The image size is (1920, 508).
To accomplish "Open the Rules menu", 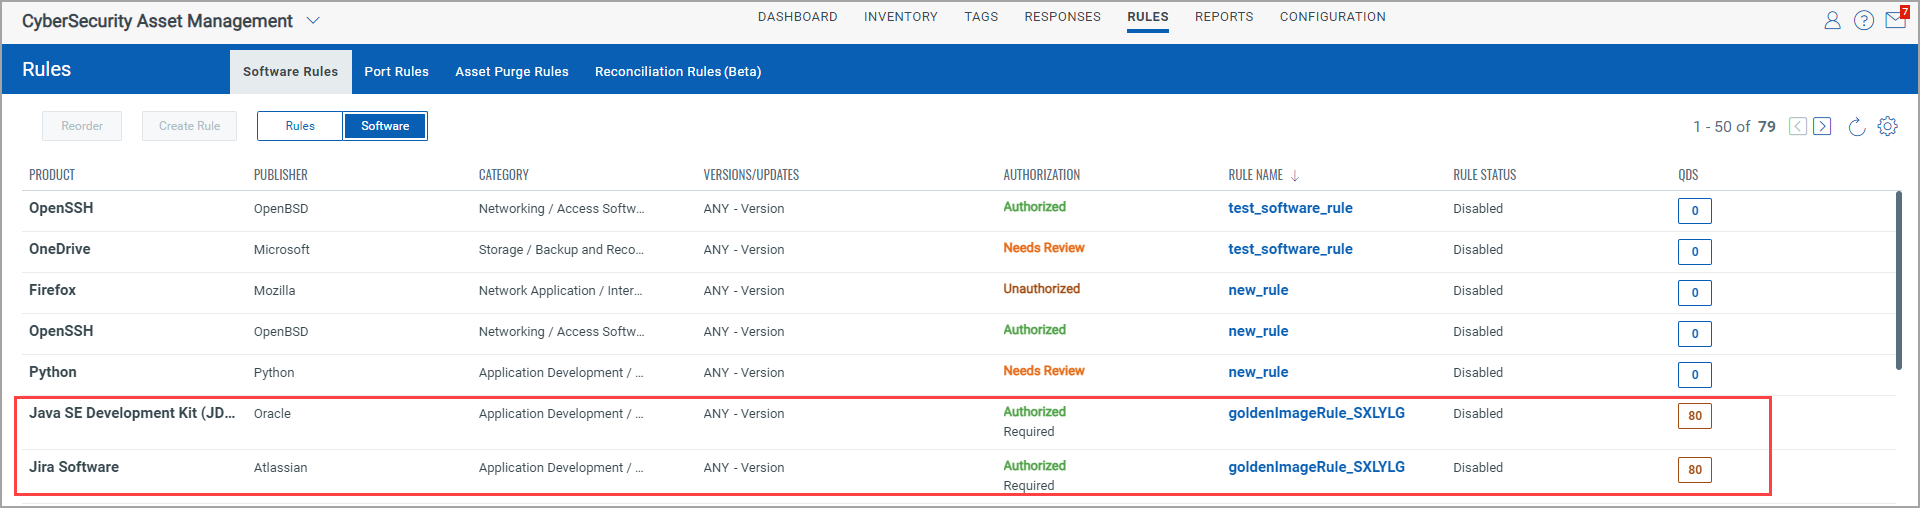I will [x=1147, y=17].
